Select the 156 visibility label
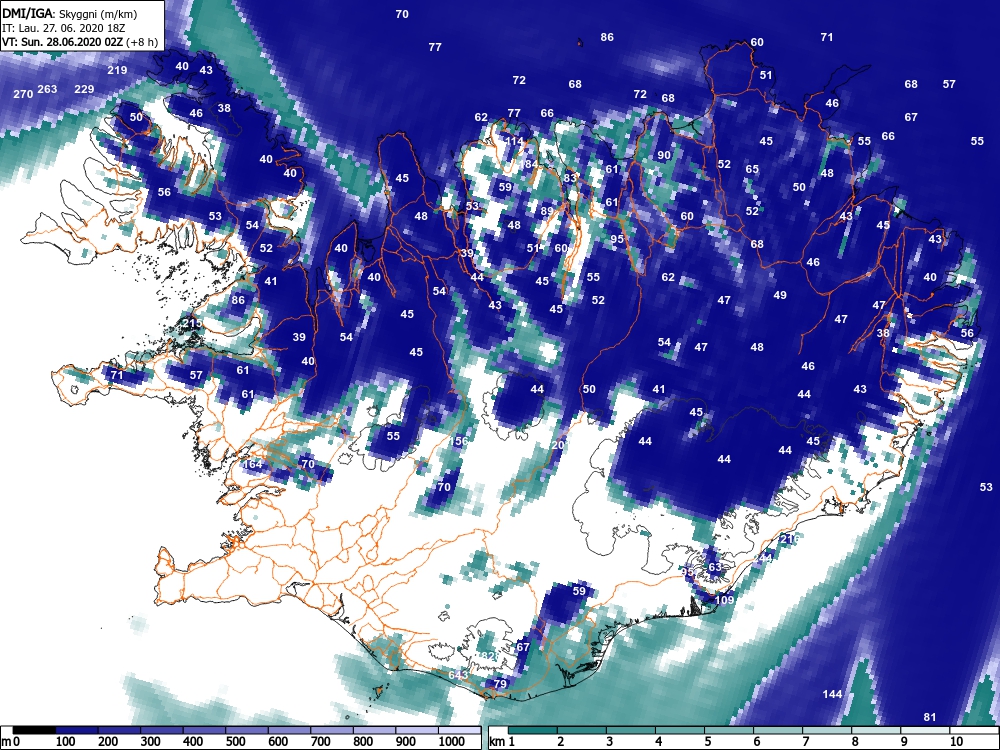Screen dimensions: 1000x750 tap(459, 441)
